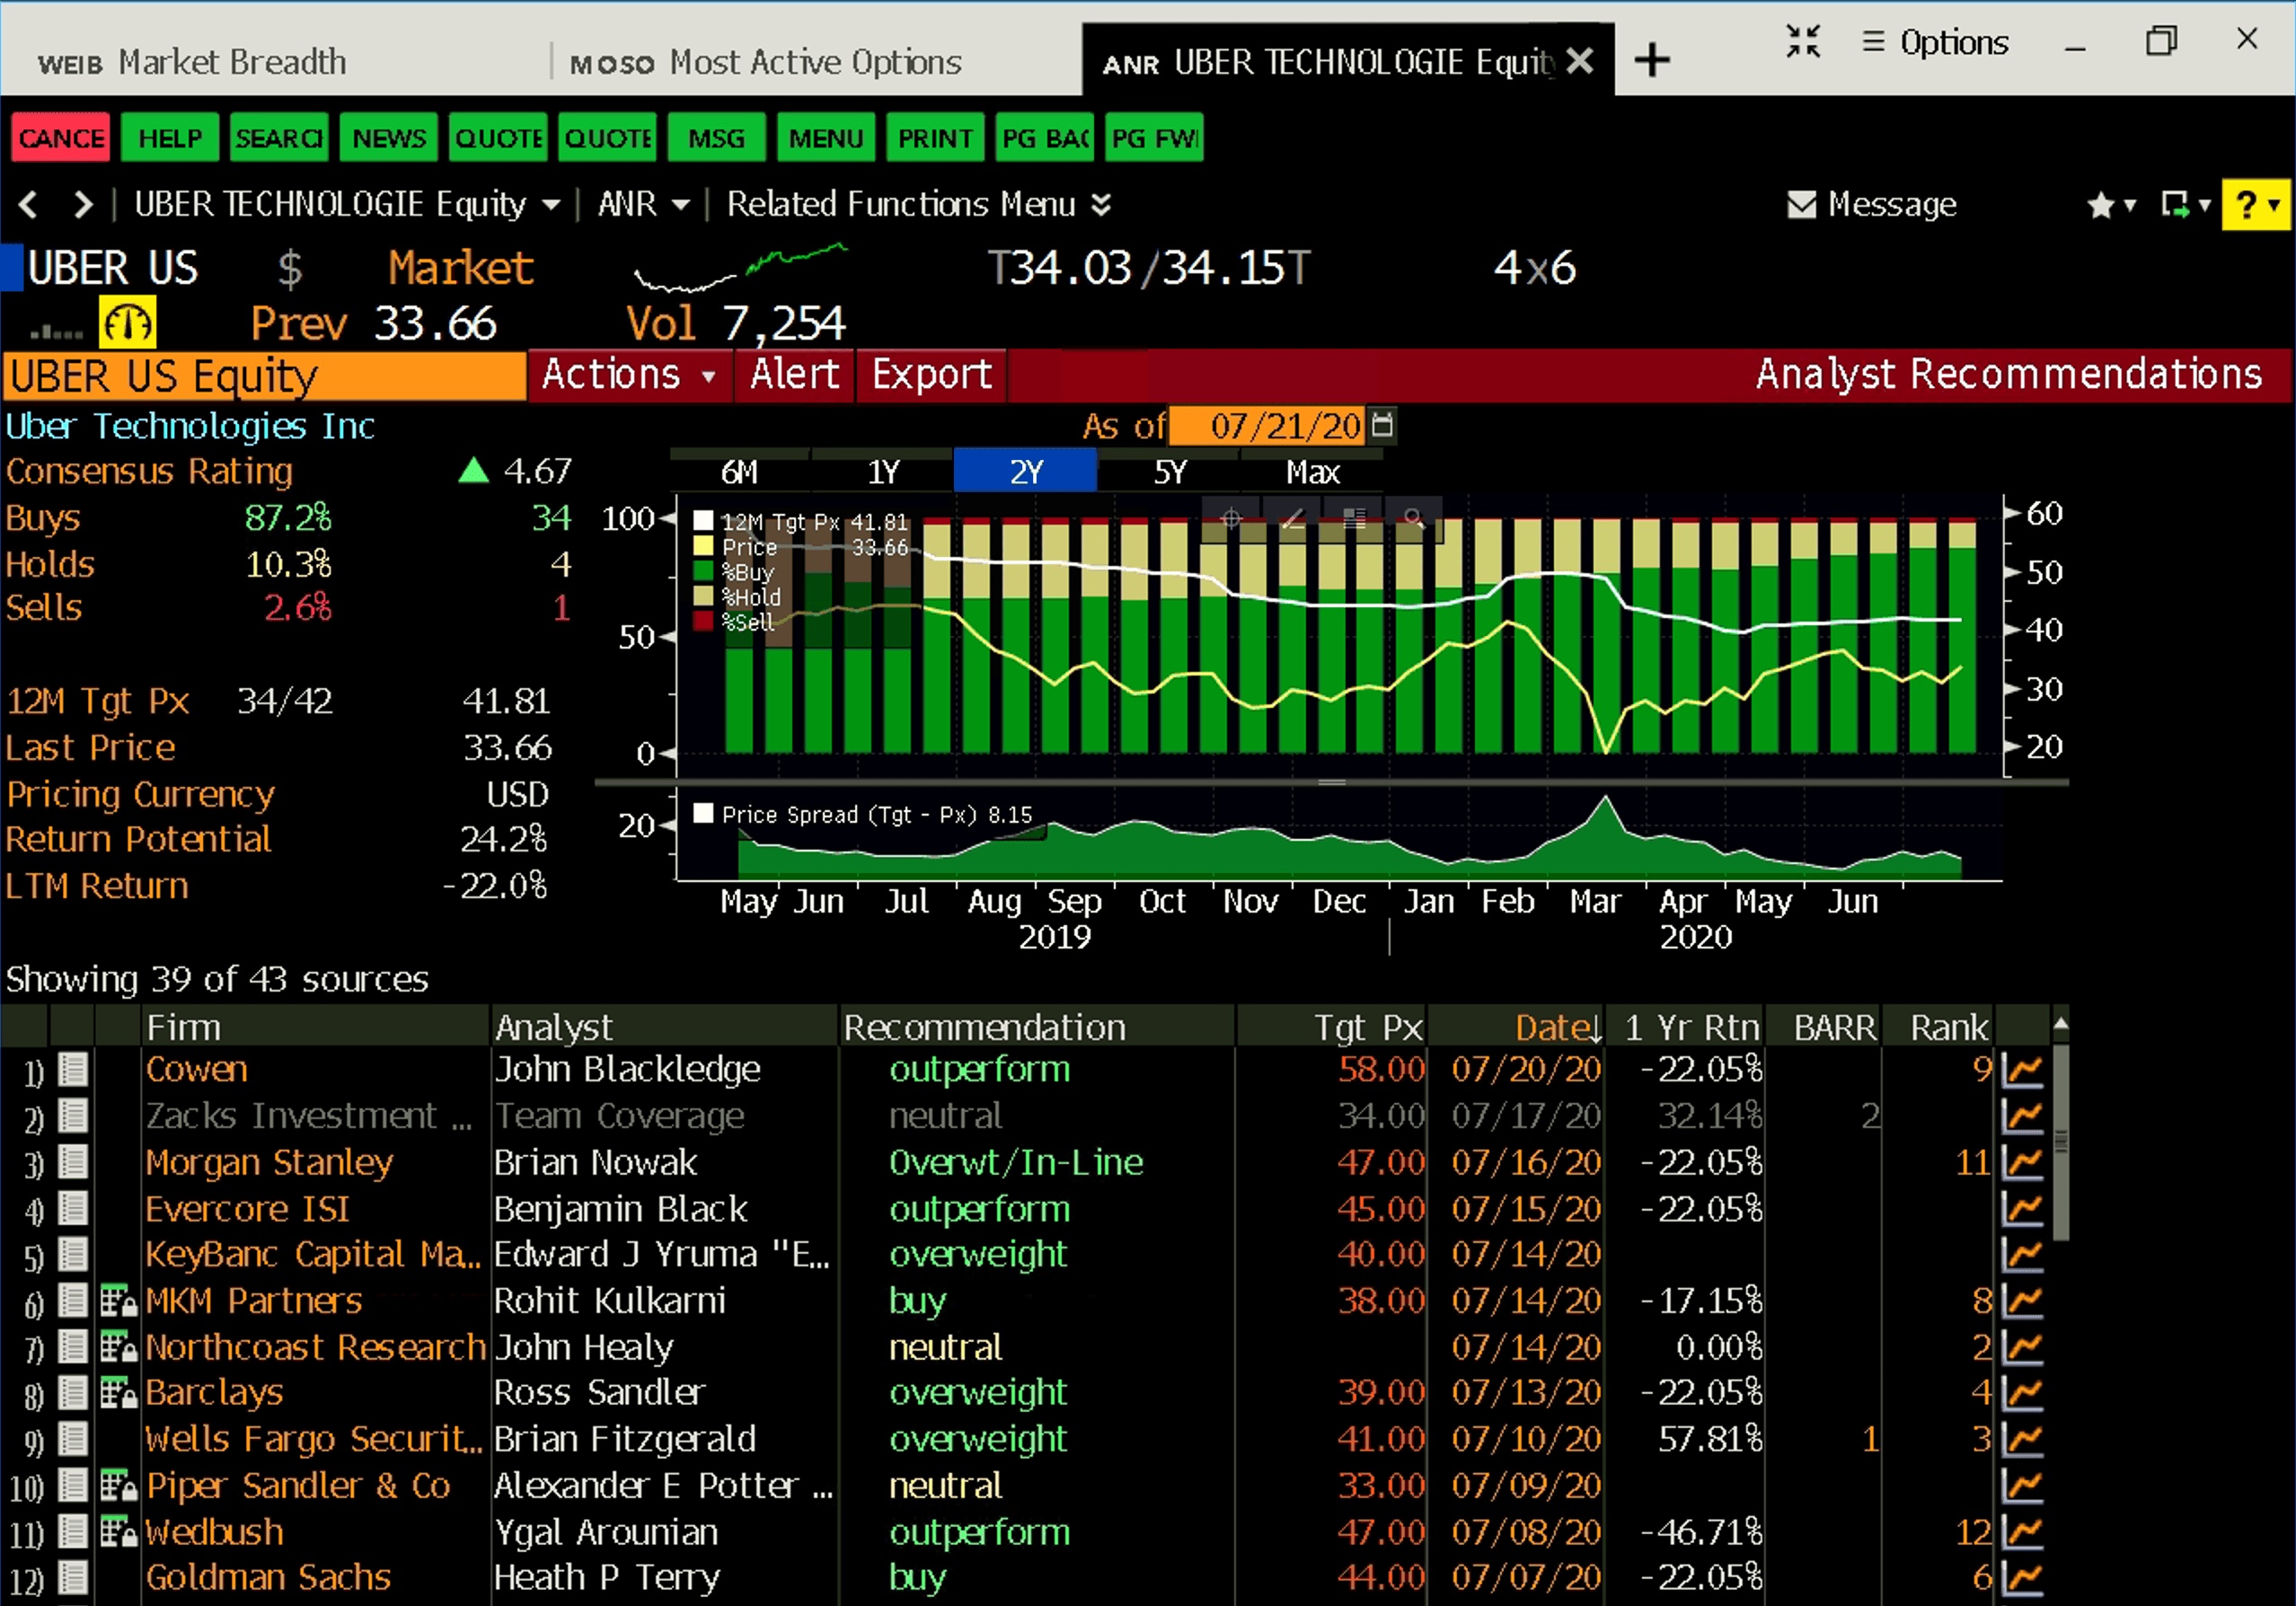Click the Export button

[931, 375]
